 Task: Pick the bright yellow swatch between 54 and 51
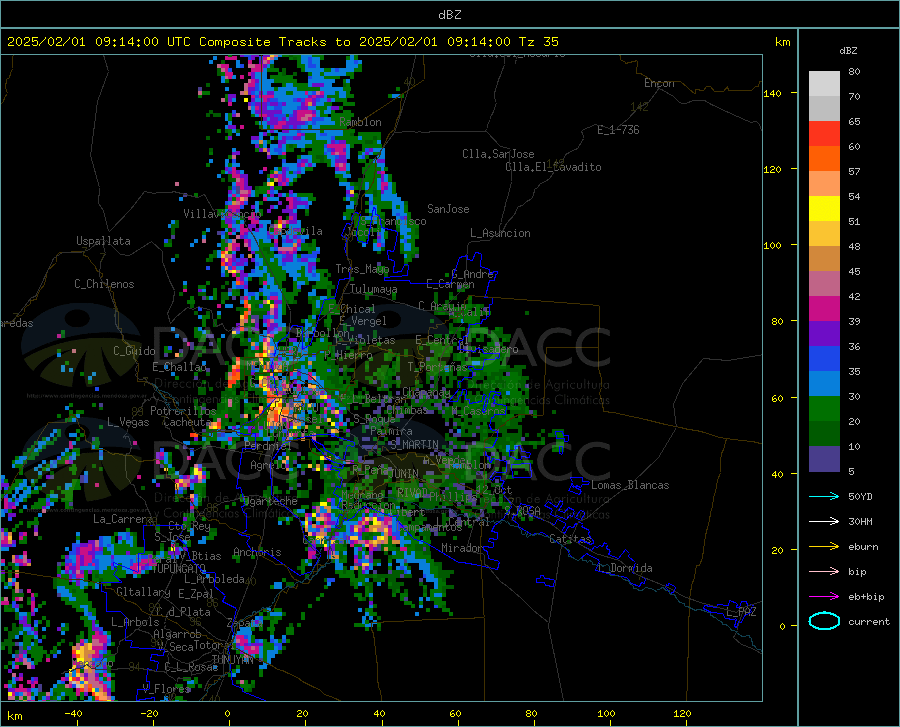tap(824, 209)
